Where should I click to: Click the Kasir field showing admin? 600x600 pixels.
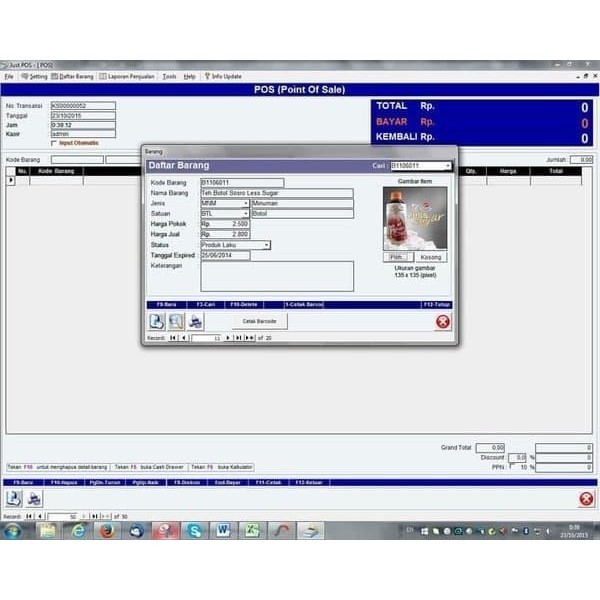(x=83, y=134)
